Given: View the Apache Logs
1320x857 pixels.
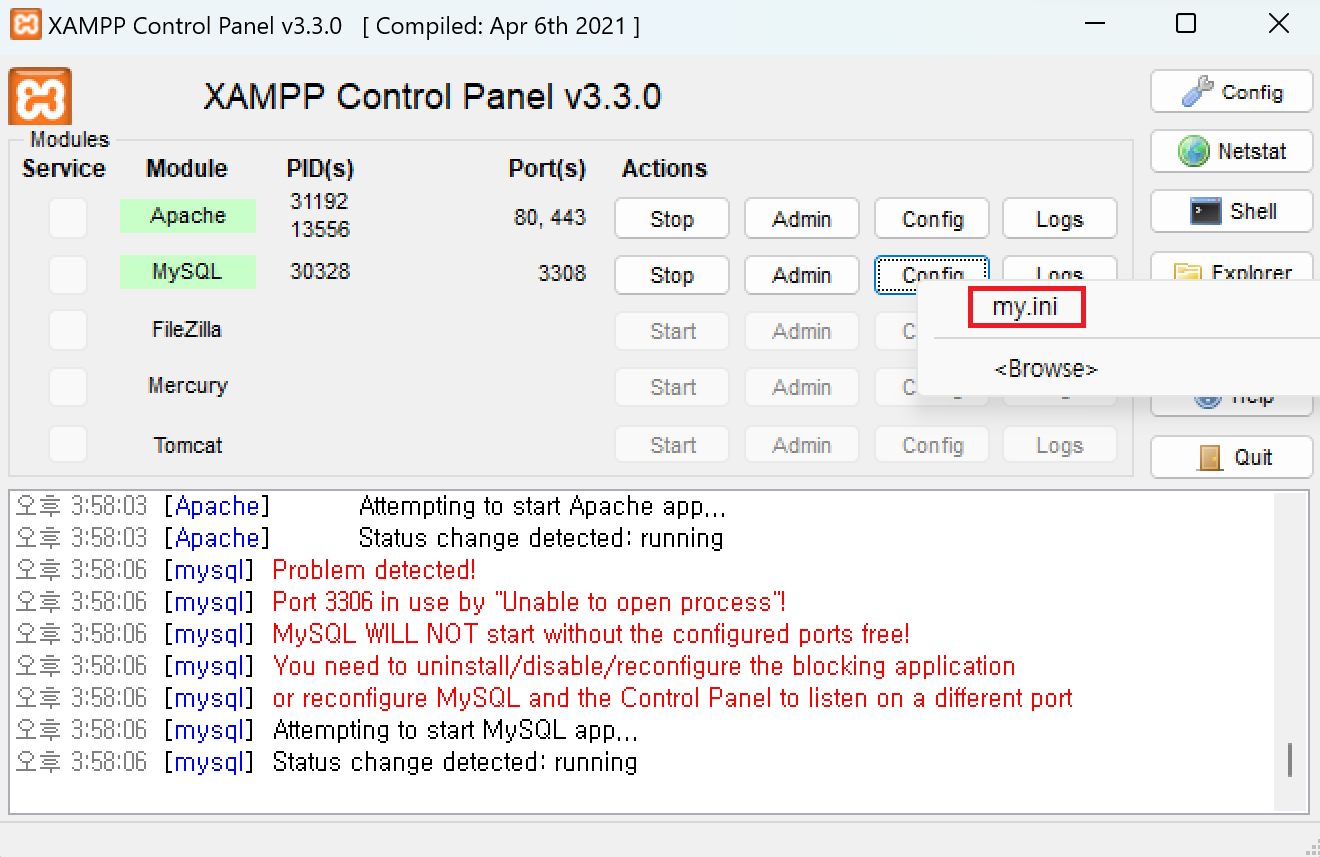Looking at the screenshot, I should (1059, 218).
